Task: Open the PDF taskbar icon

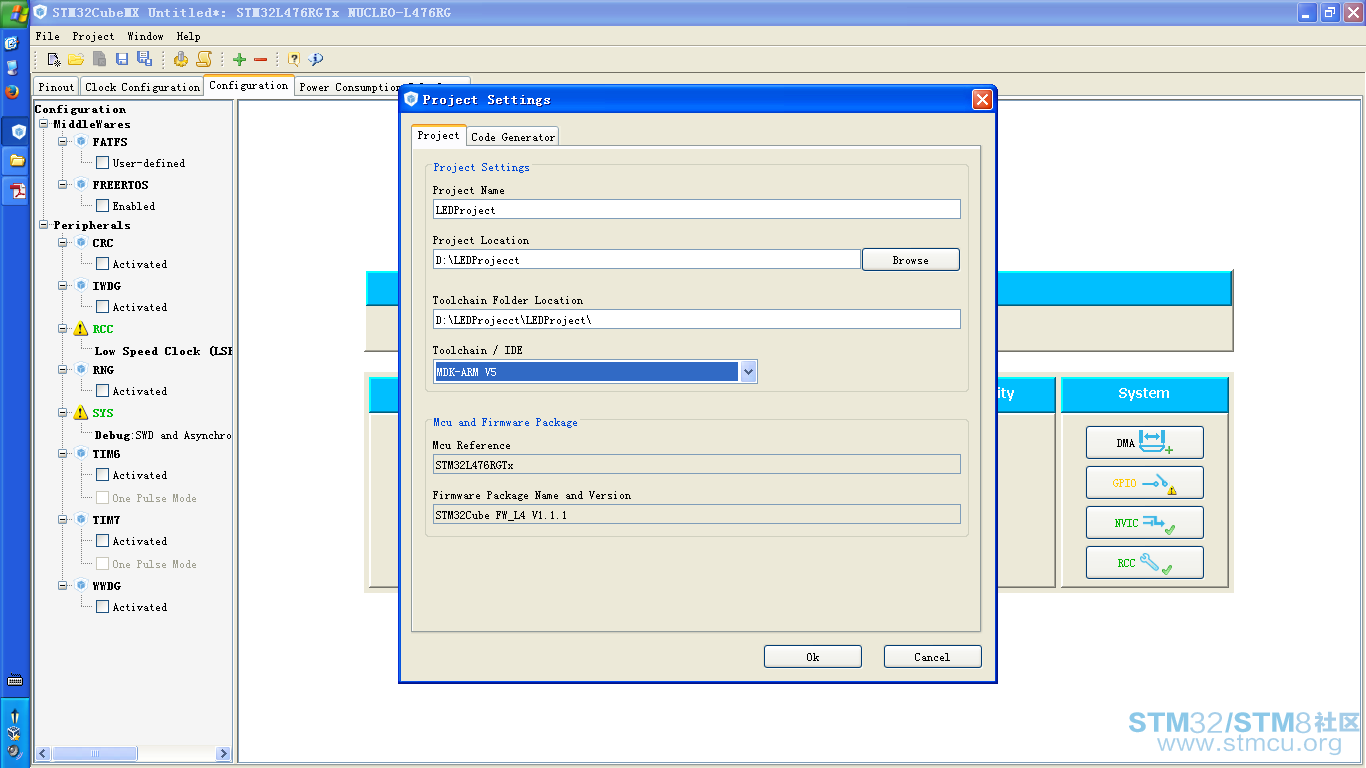Action: click(x=16, y=190)
